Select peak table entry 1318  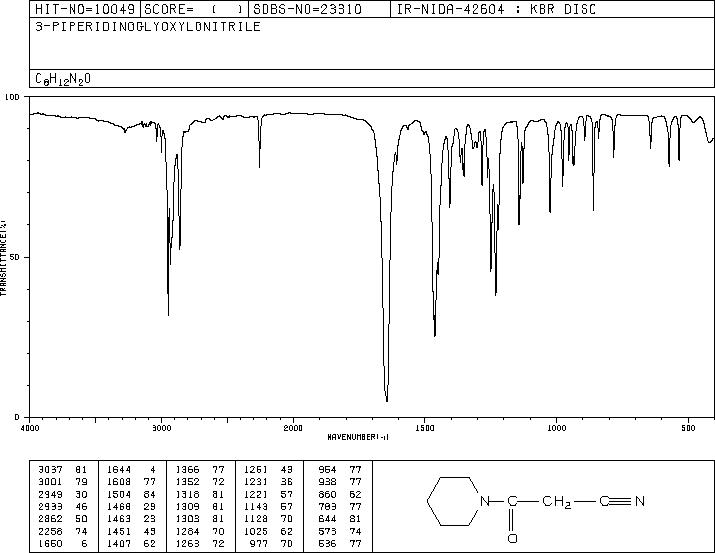pyautogui.click(x=200, y=494)
